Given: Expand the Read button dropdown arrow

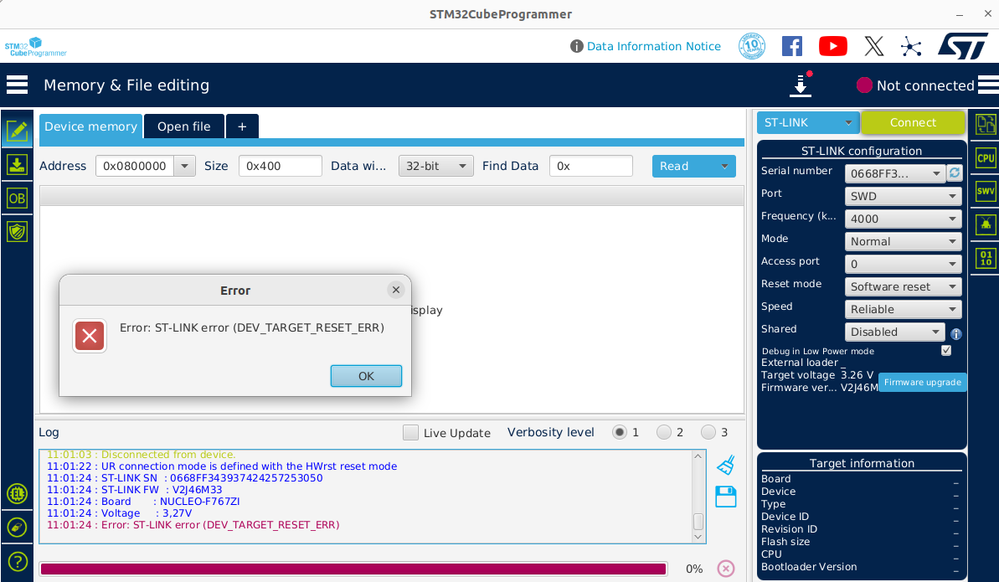Looking at the screenshot, I should pos(724,166).
